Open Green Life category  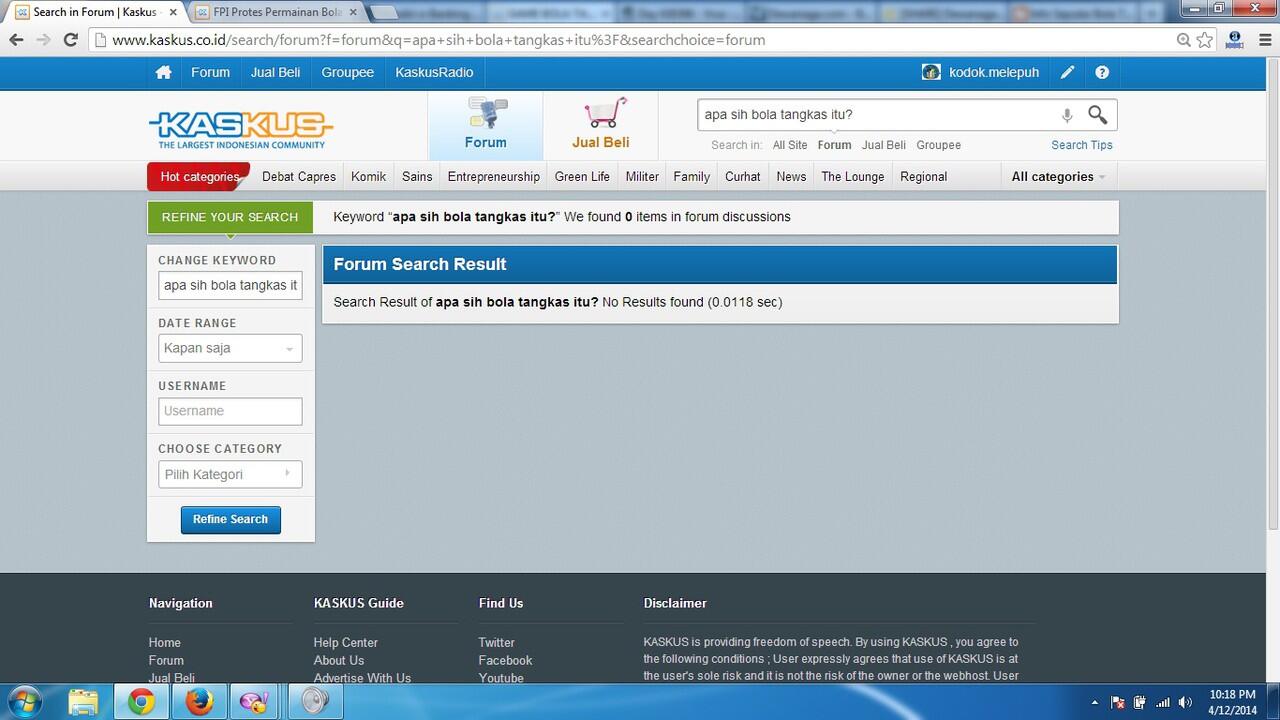pos(582,176)
